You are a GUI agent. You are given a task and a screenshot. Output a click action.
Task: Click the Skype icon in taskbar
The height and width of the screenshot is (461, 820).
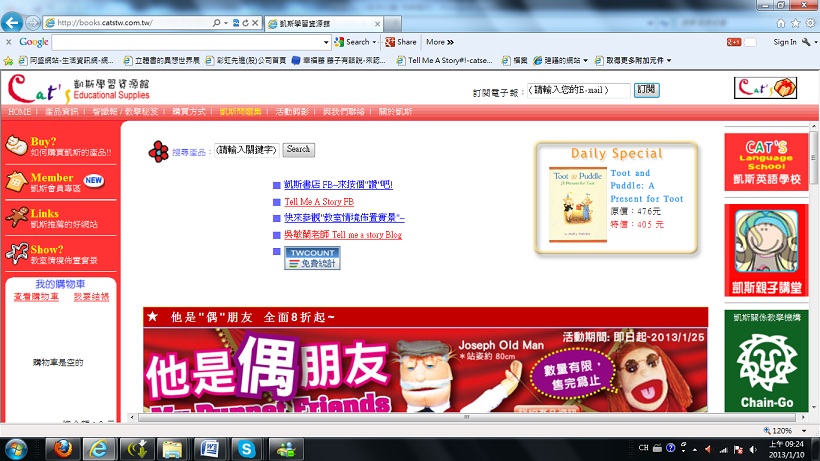(x=246, y=447)
